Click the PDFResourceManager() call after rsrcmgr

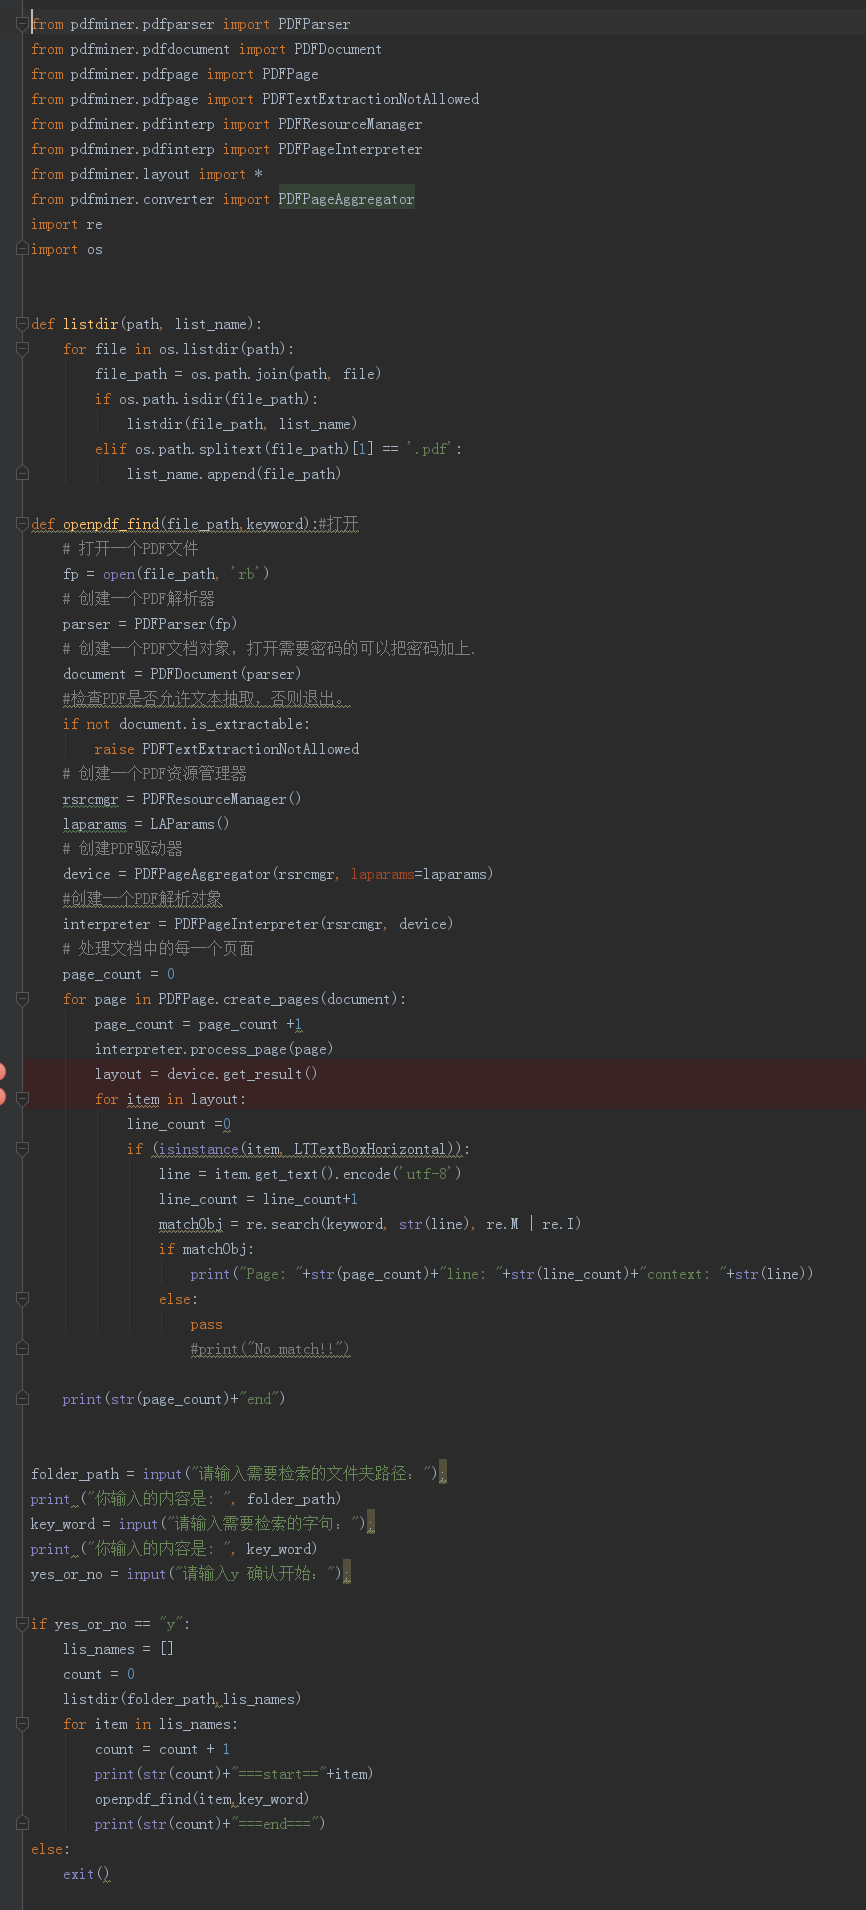pos(222,799)
